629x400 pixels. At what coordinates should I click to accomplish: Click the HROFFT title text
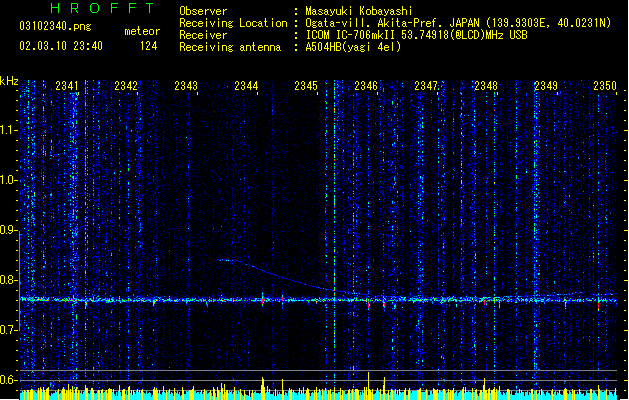pos(103,8)
